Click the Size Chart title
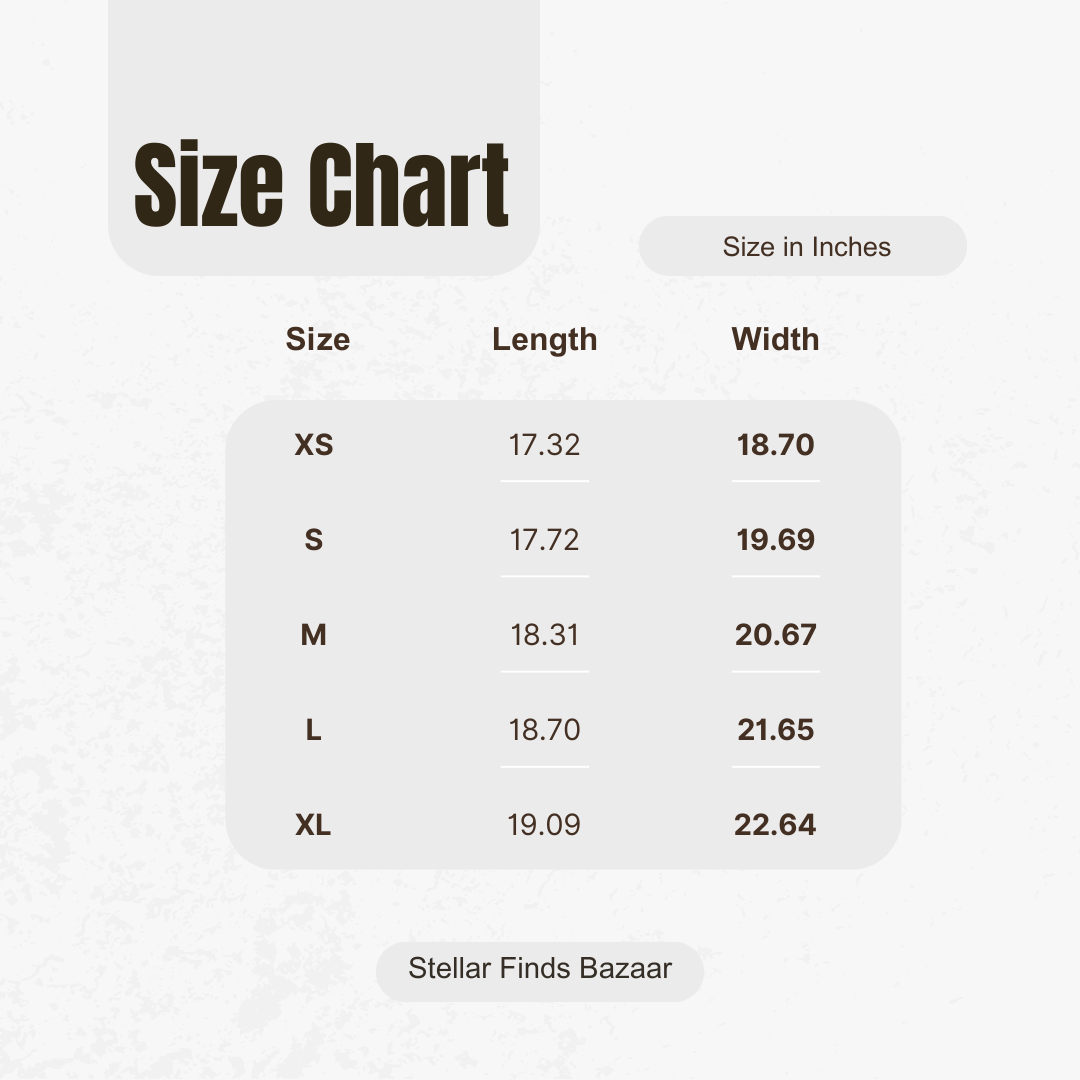Viewport: 1080px width, 1080px height. click(x=322, y=187)
